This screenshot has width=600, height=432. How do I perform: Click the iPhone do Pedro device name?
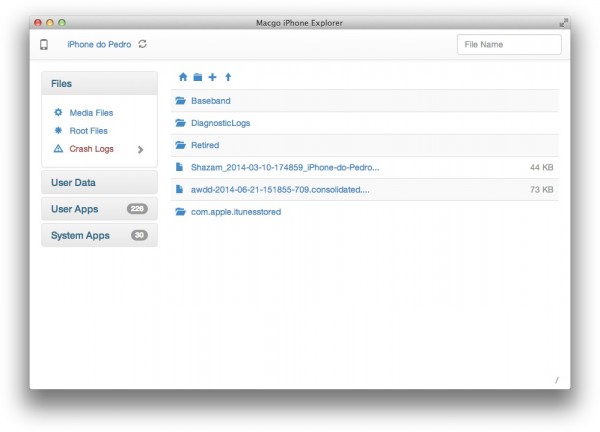pos(99,44)
